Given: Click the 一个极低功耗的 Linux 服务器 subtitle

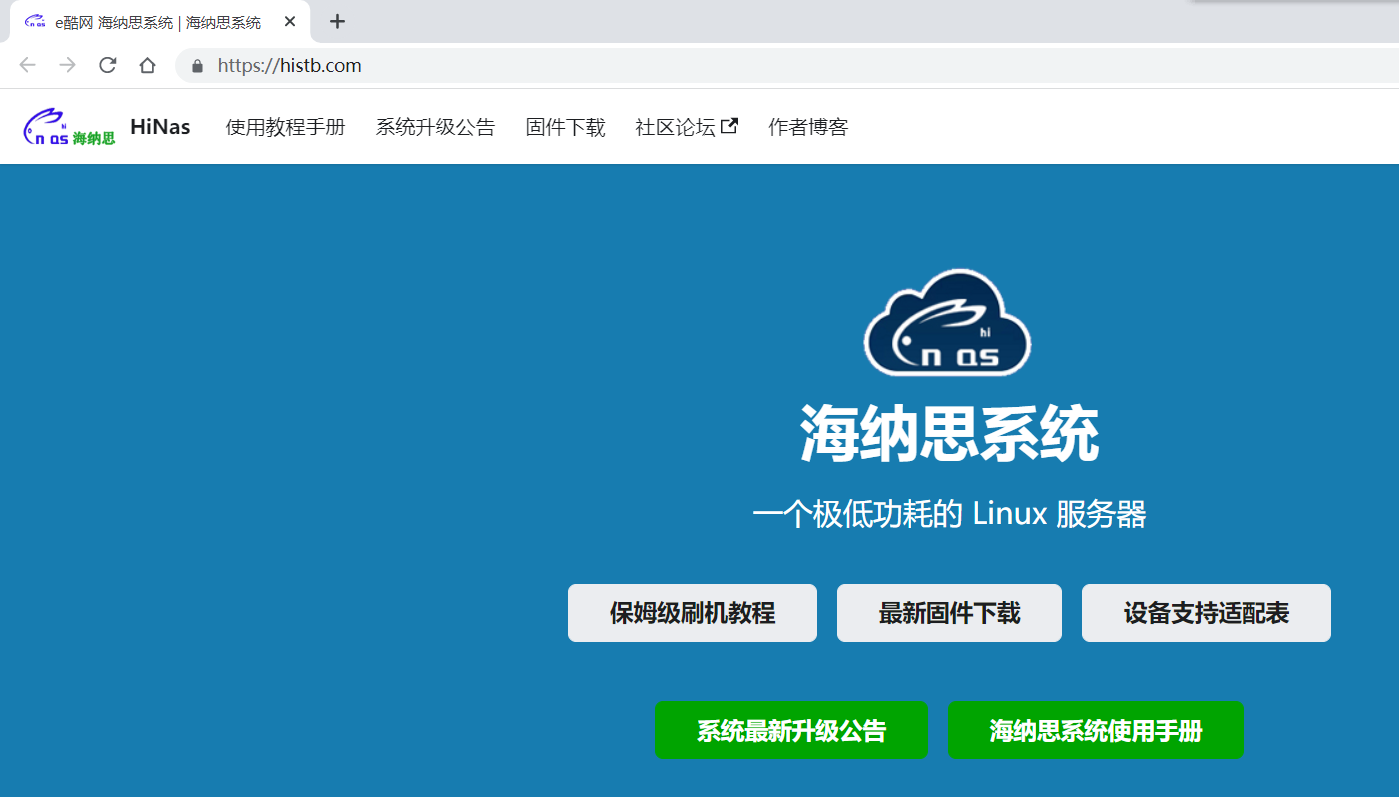Looking at the screenshot, I should [949, 515].
